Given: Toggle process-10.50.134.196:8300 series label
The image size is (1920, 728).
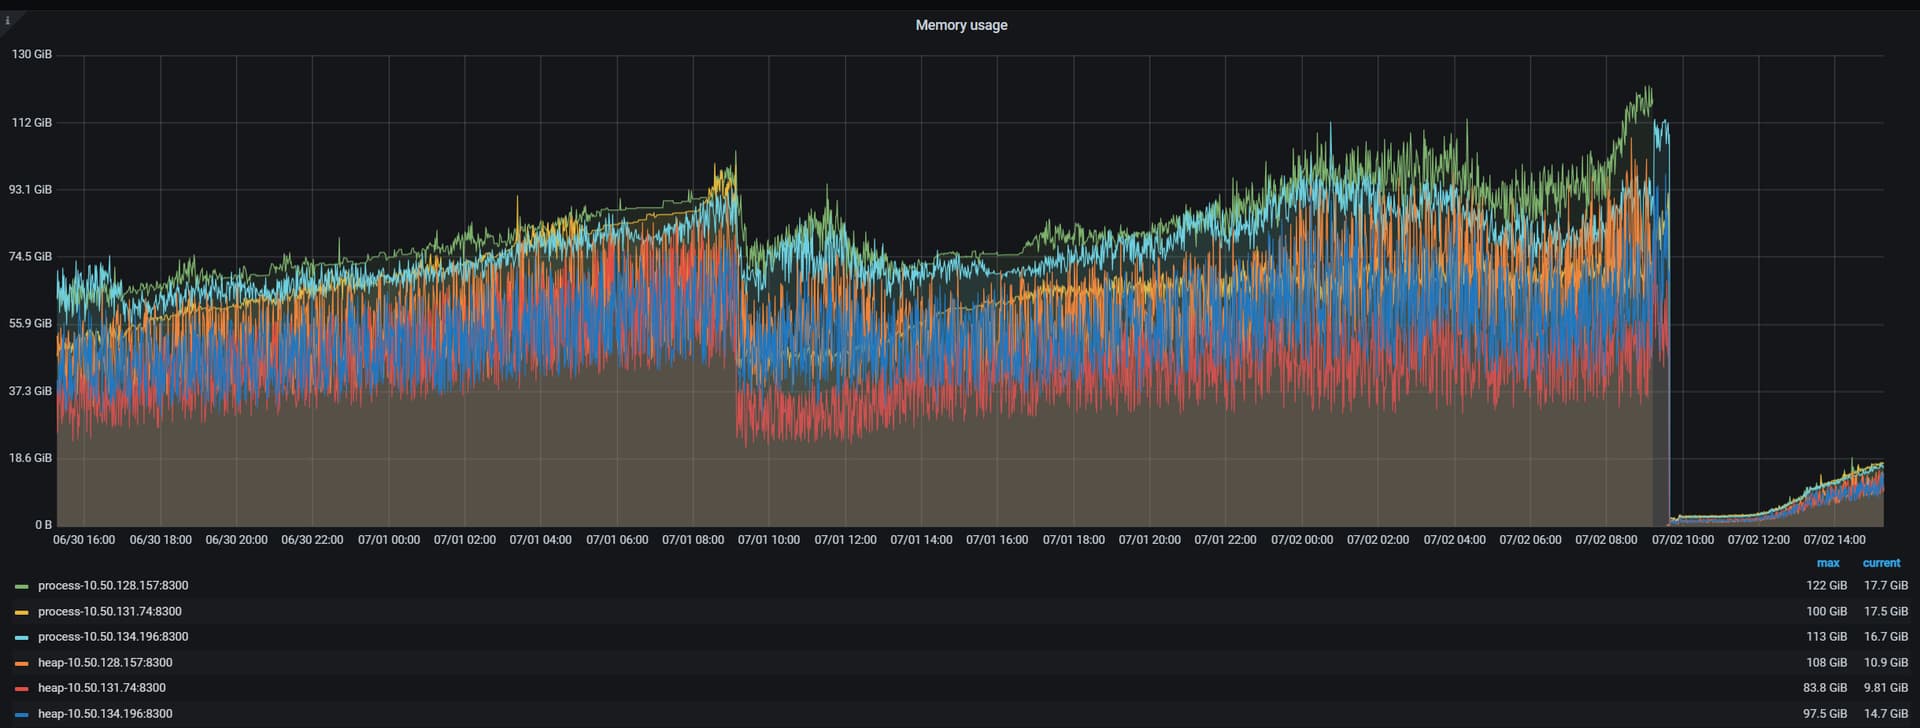Looking at the screenshot, I should click(x=113, y=637).
